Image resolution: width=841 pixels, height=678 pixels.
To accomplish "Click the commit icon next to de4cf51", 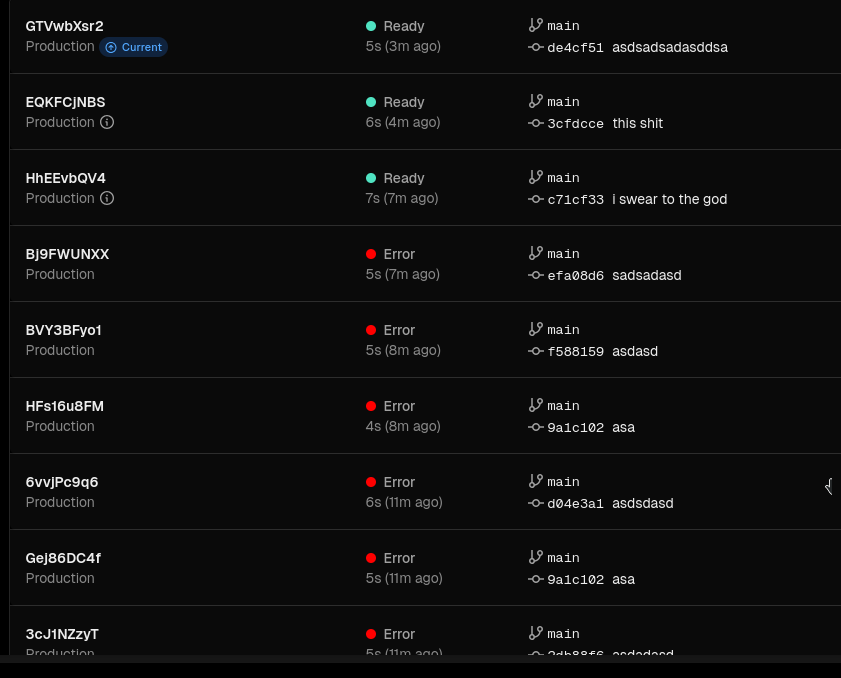I will 536,47.
